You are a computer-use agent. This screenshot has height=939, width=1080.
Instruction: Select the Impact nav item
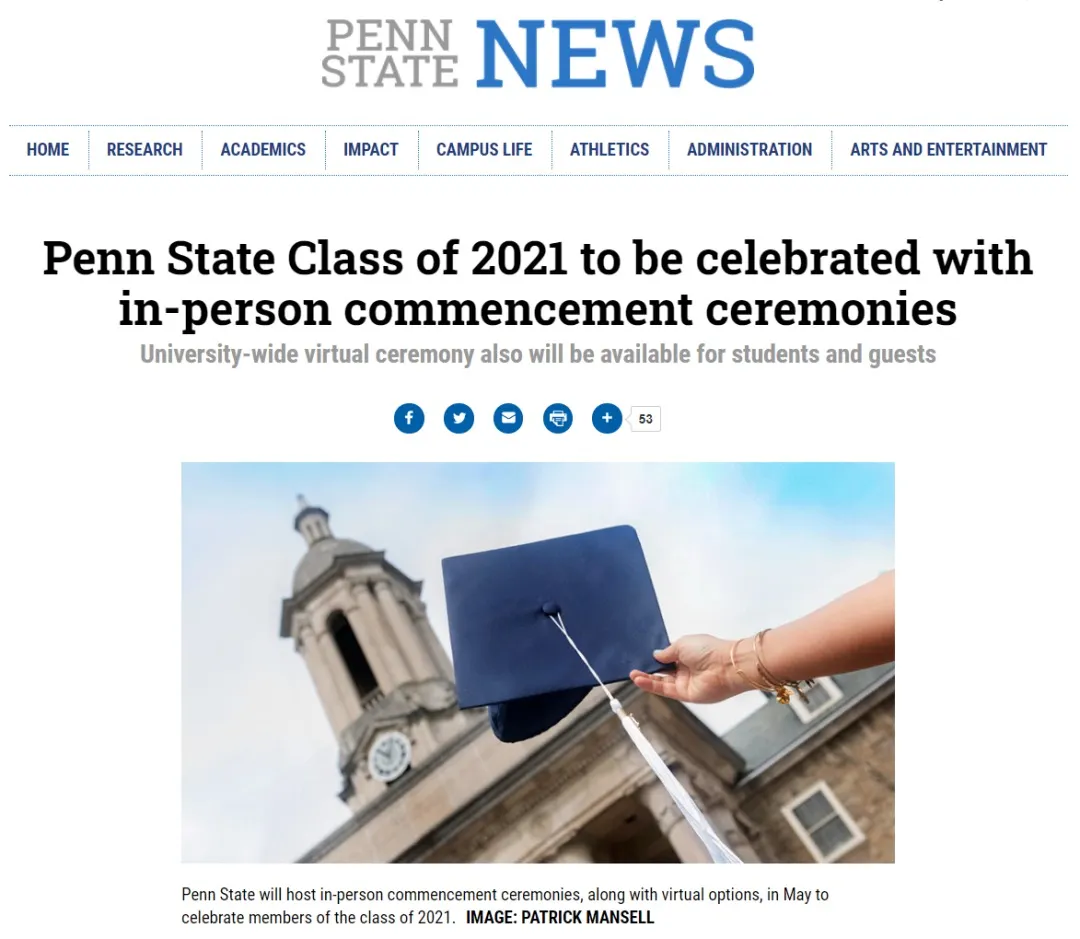tap(371, 150)
